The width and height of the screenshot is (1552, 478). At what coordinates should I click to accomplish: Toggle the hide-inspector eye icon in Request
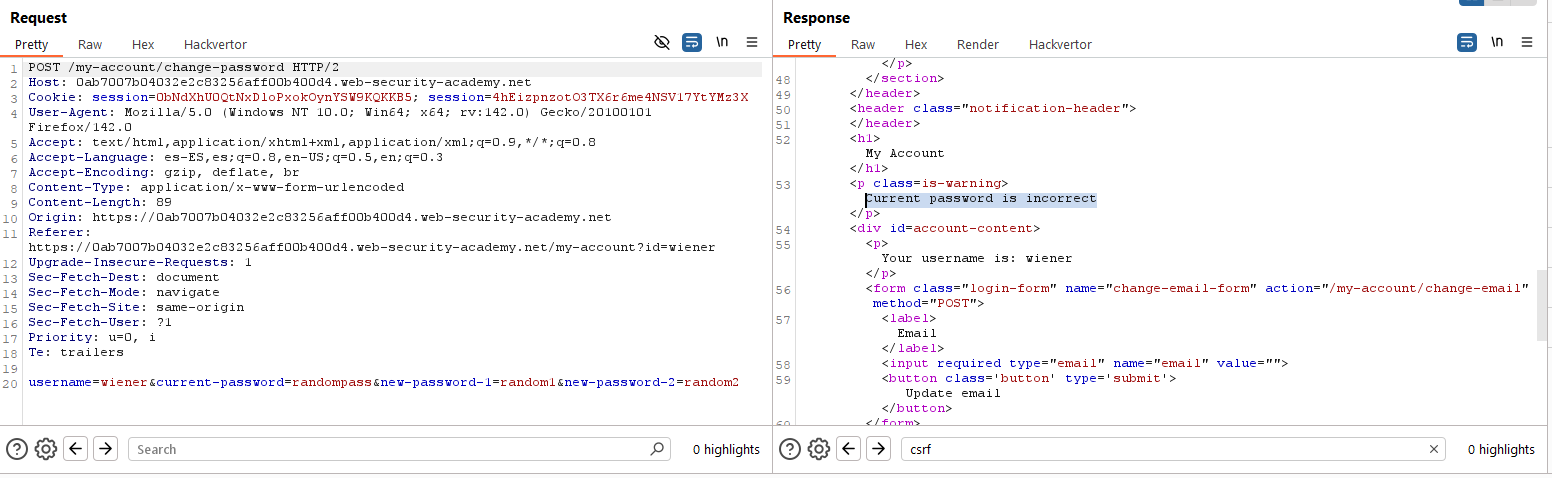click(x=661, y=42)
